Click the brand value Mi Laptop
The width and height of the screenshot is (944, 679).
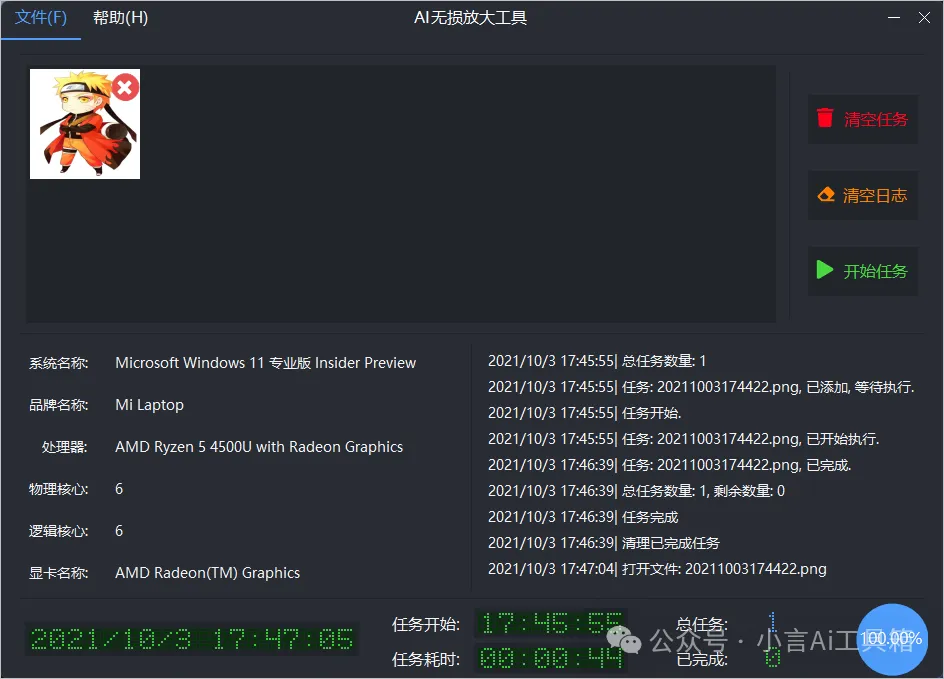pyautogui.click(x=149, y=405)
